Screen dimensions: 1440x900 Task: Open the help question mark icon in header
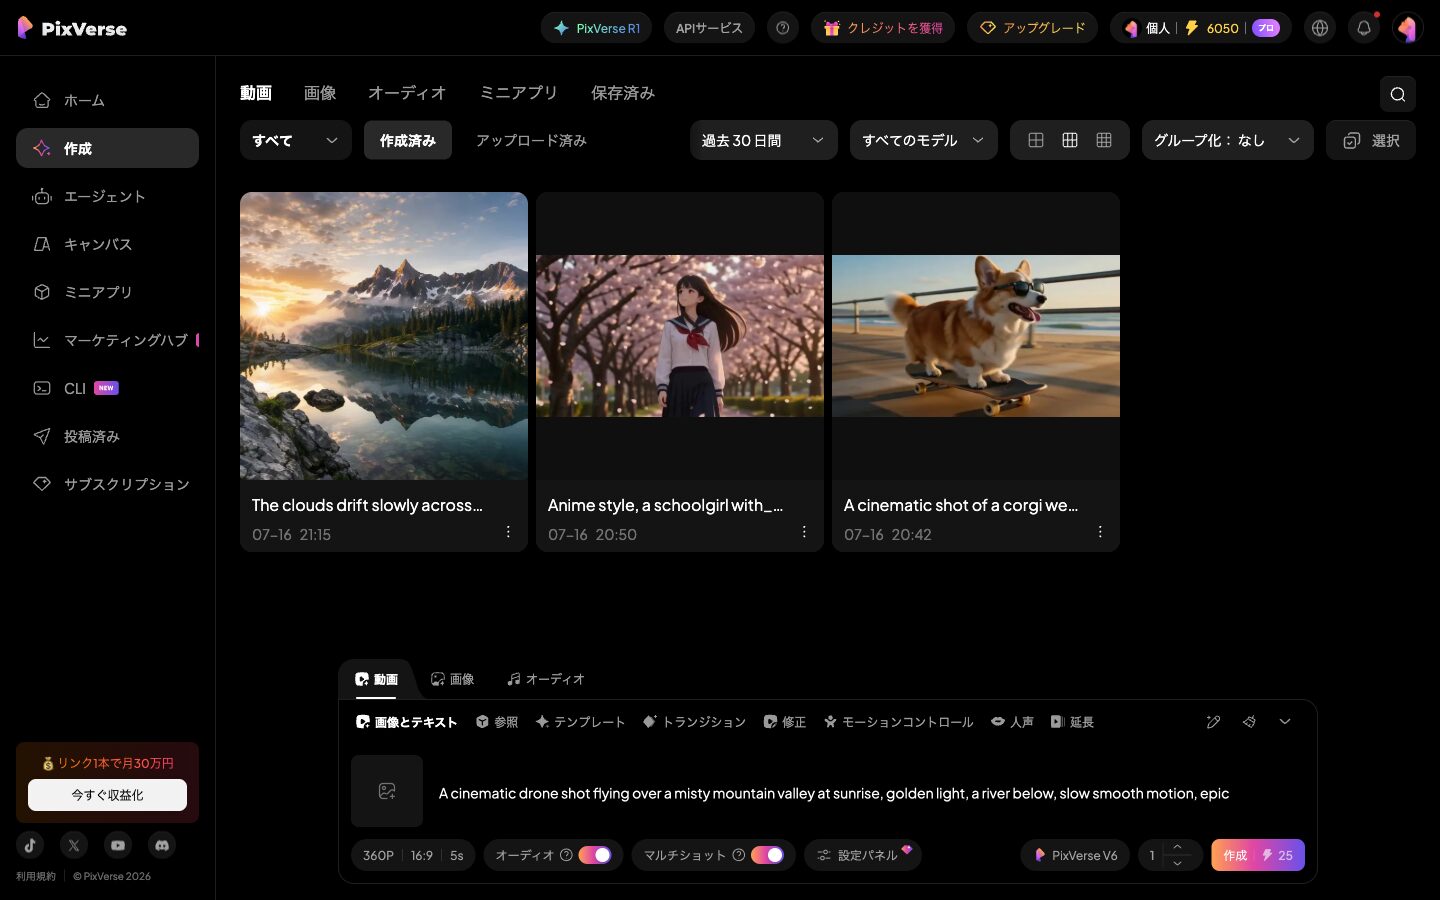click(x=783, y=28)
